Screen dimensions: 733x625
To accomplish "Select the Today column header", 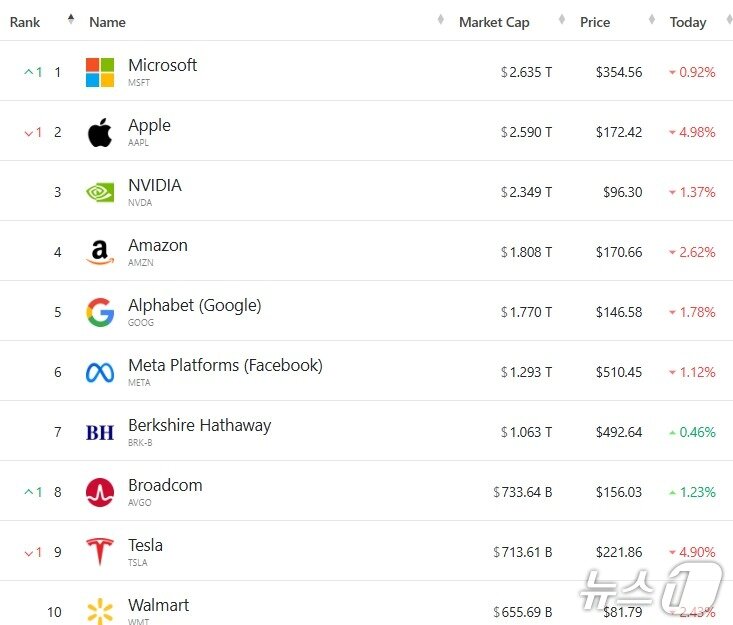I will tap(688, 22).
